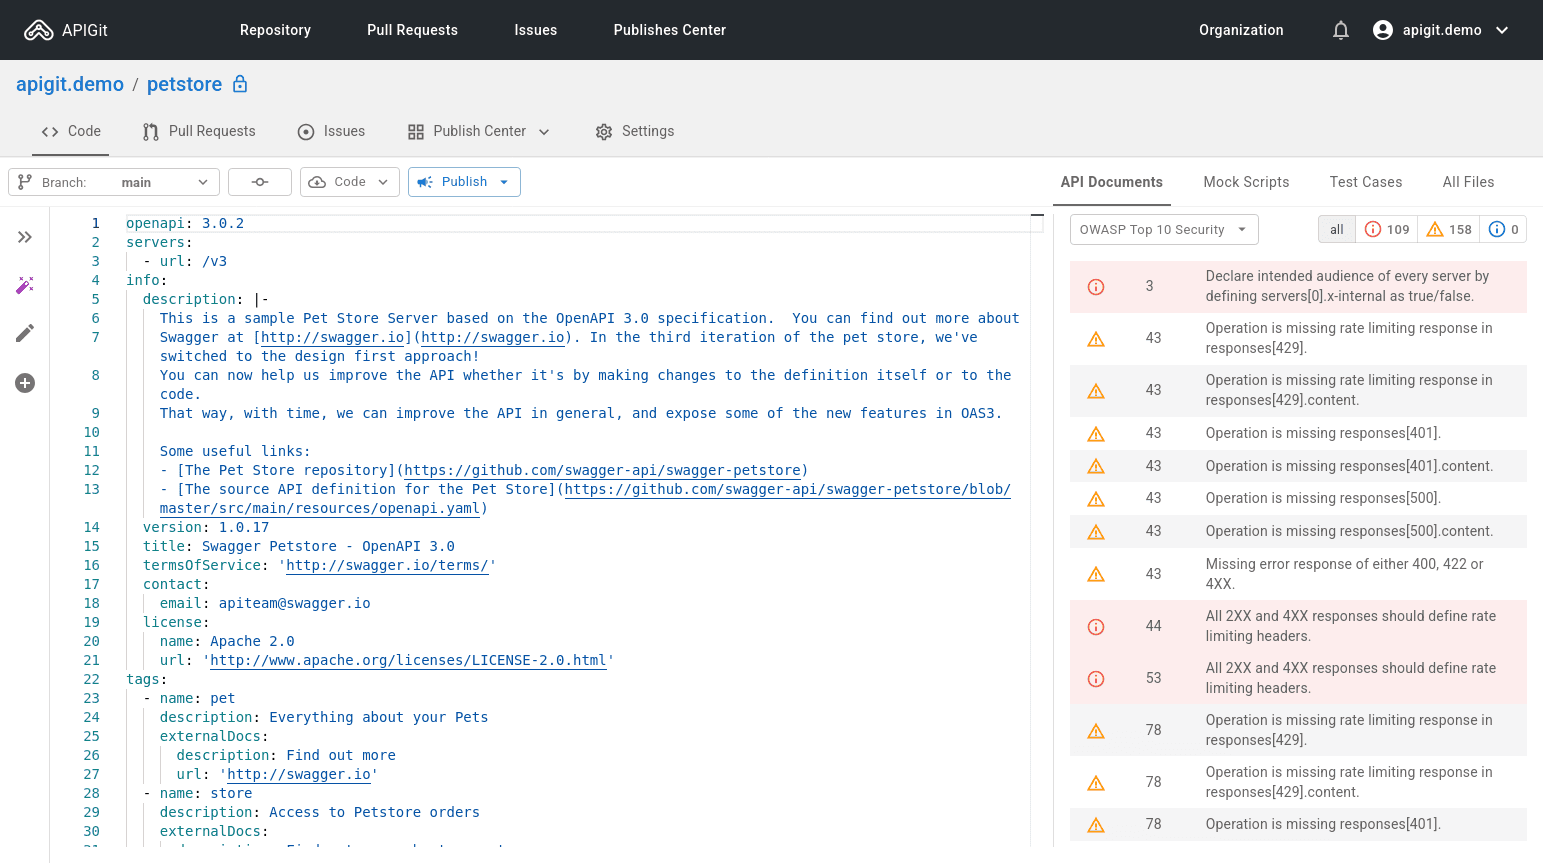Open the Test Cases tab
The height and width of the screenshot is (863, 1543).
point(1365,182)
